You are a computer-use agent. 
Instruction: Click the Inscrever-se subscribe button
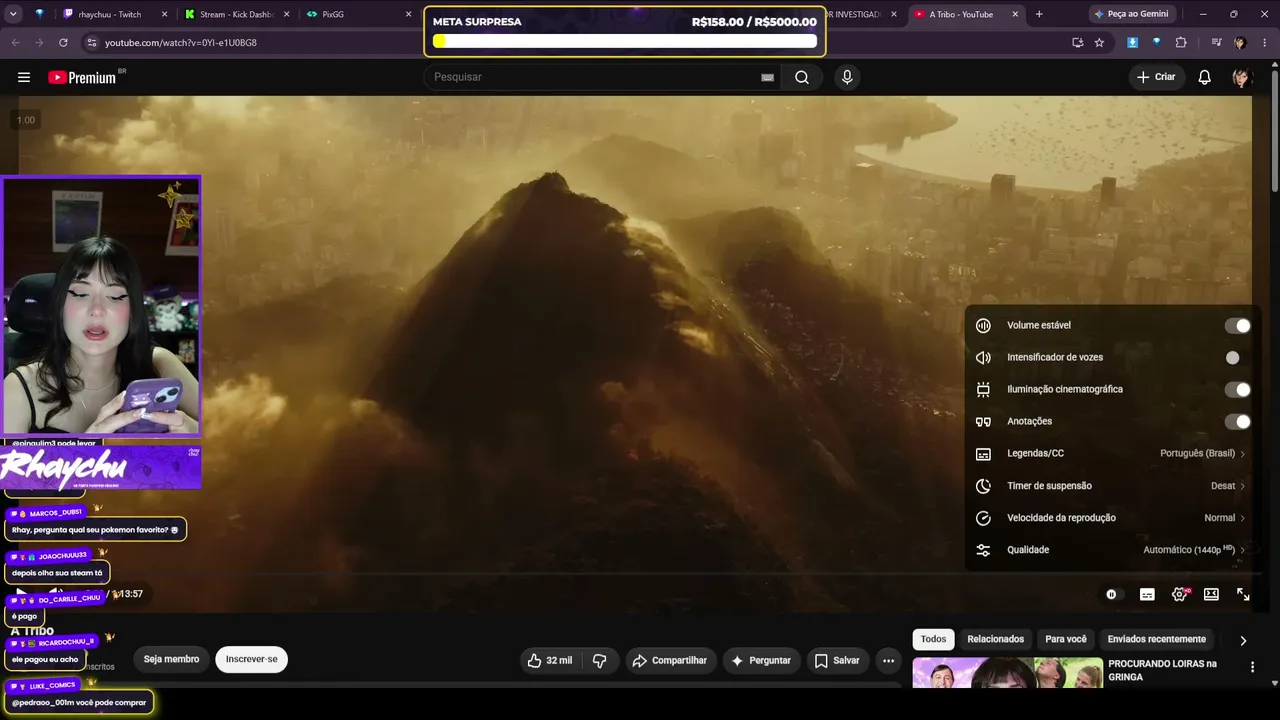click(252, 660)
